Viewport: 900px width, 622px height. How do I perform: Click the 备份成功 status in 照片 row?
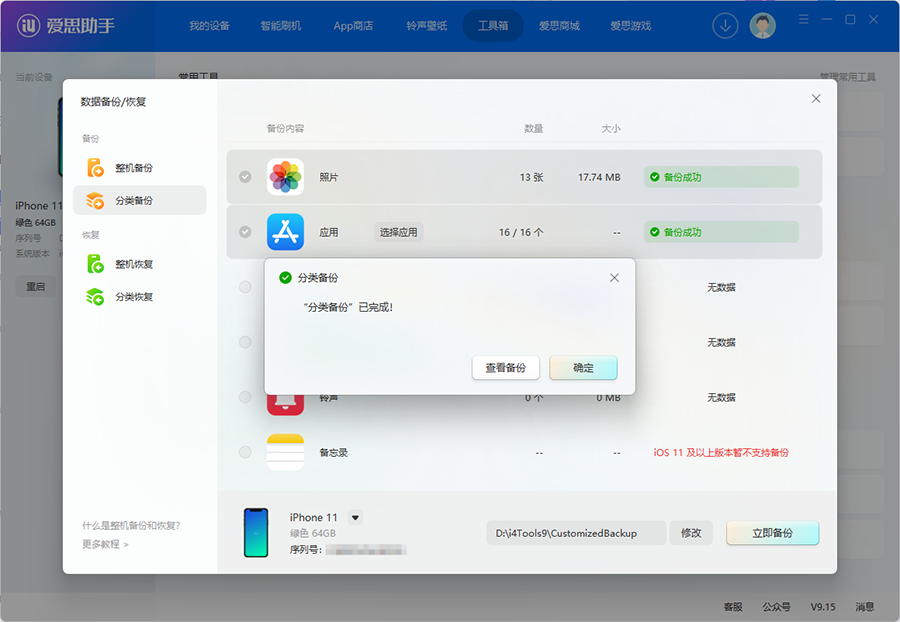tap(721, 177)
